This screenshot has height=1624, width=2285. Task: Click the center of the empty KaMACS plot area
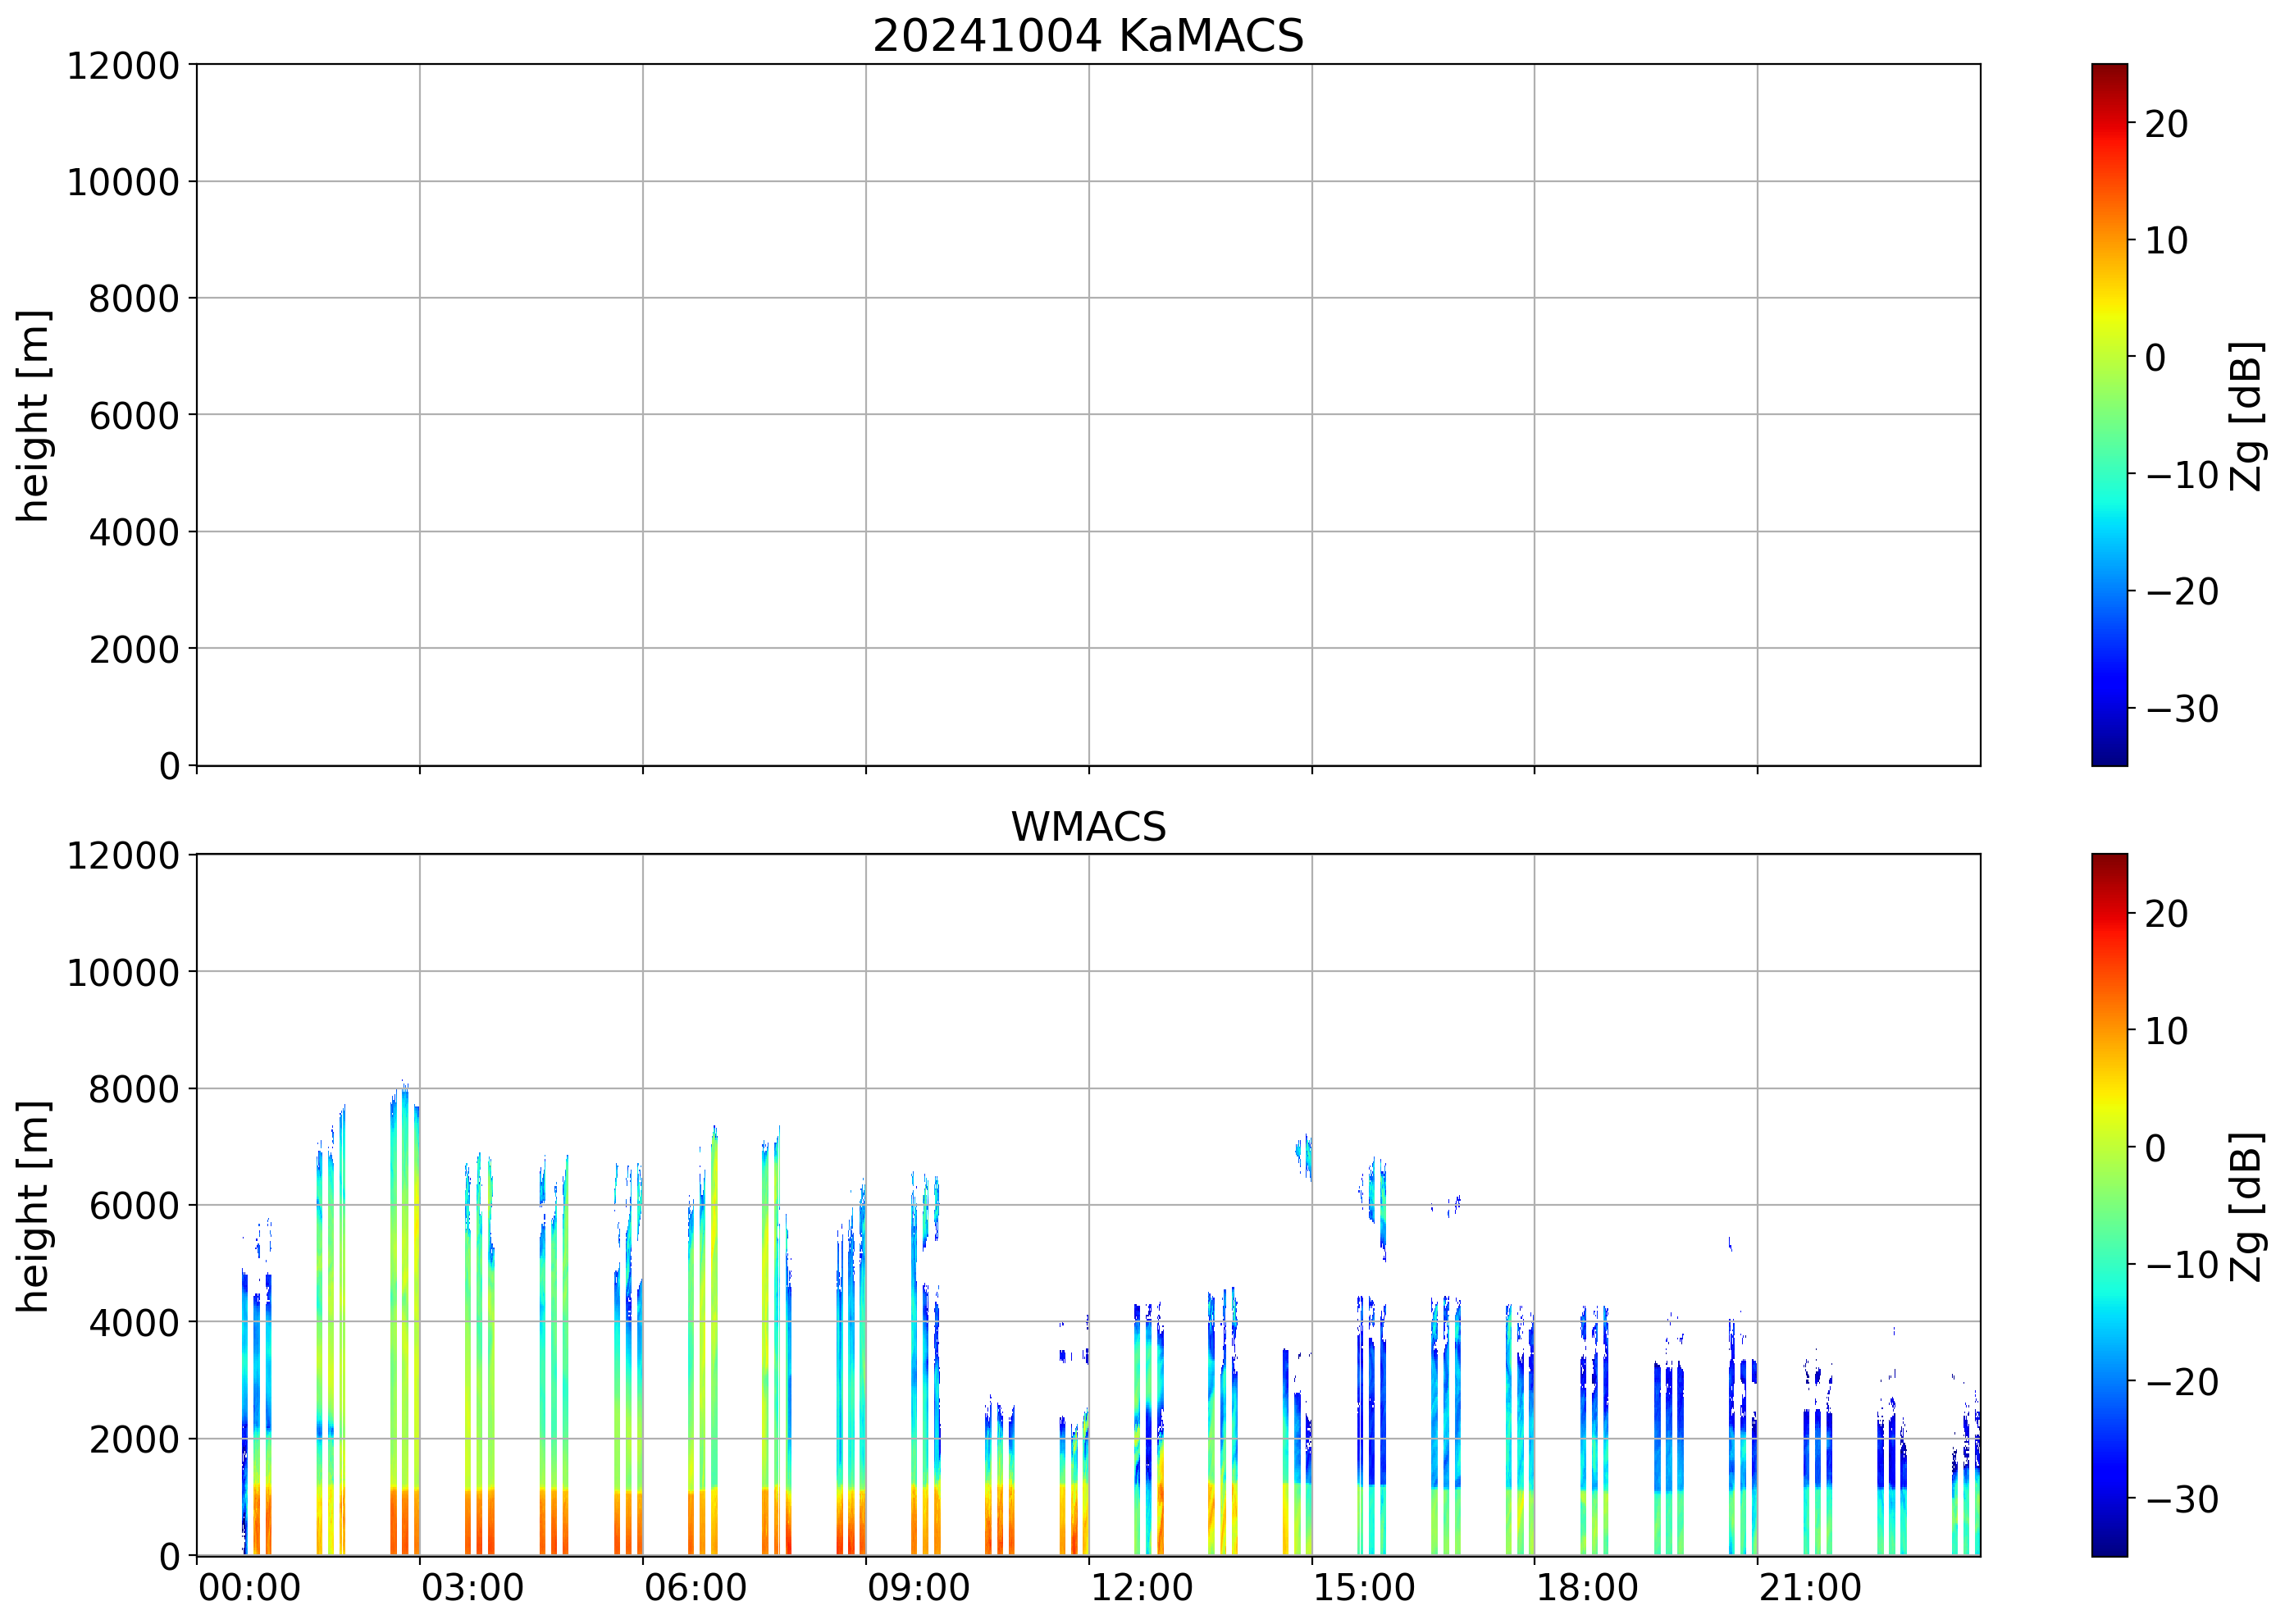1088,415
